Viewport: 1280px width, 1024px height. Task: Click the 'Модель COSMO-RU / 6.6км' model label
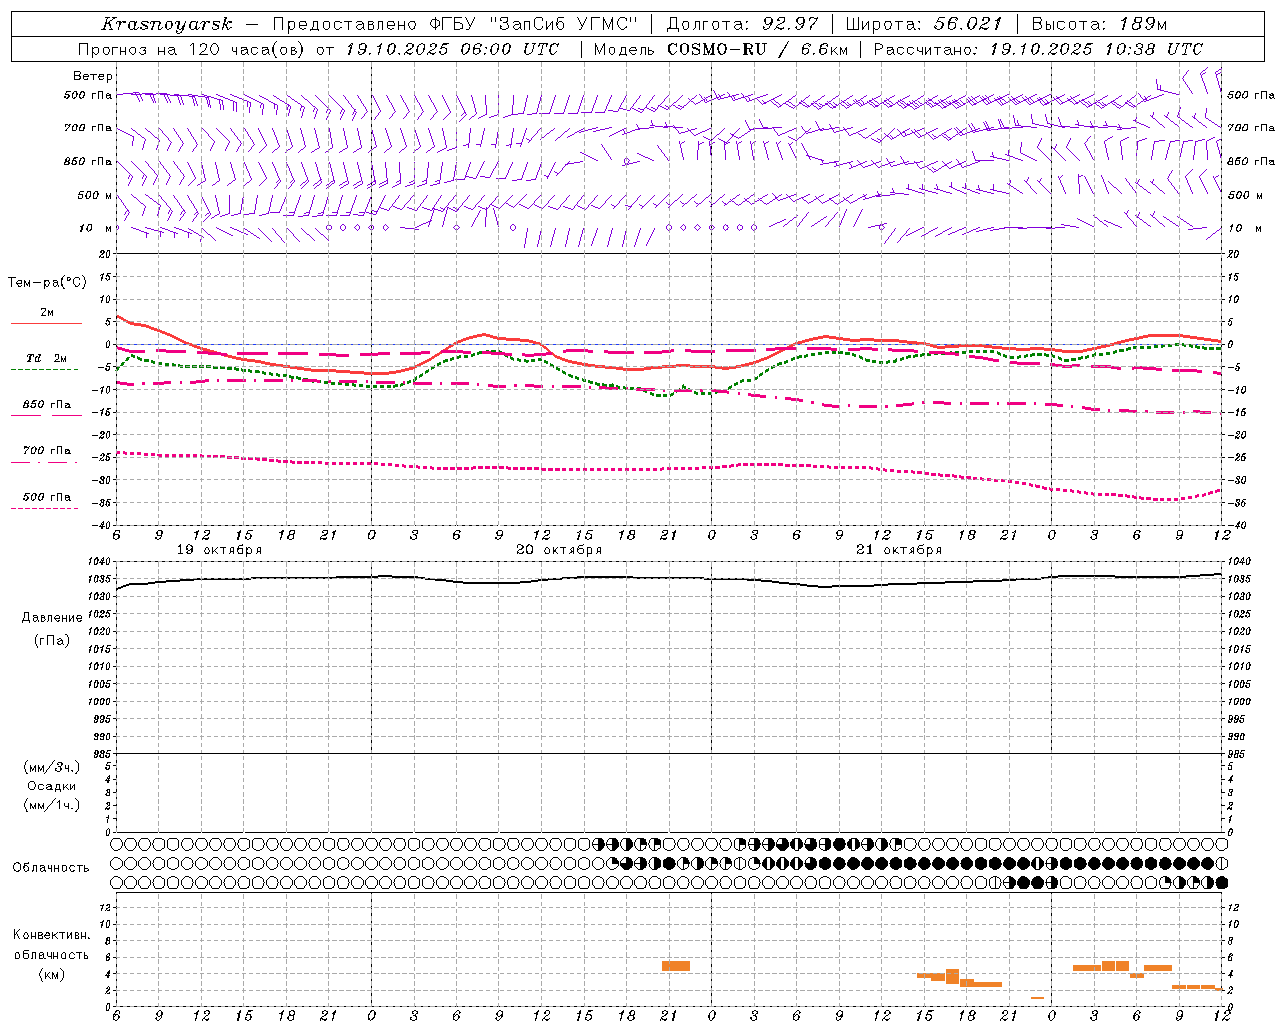pyautogui.click(x=721, y=49)
